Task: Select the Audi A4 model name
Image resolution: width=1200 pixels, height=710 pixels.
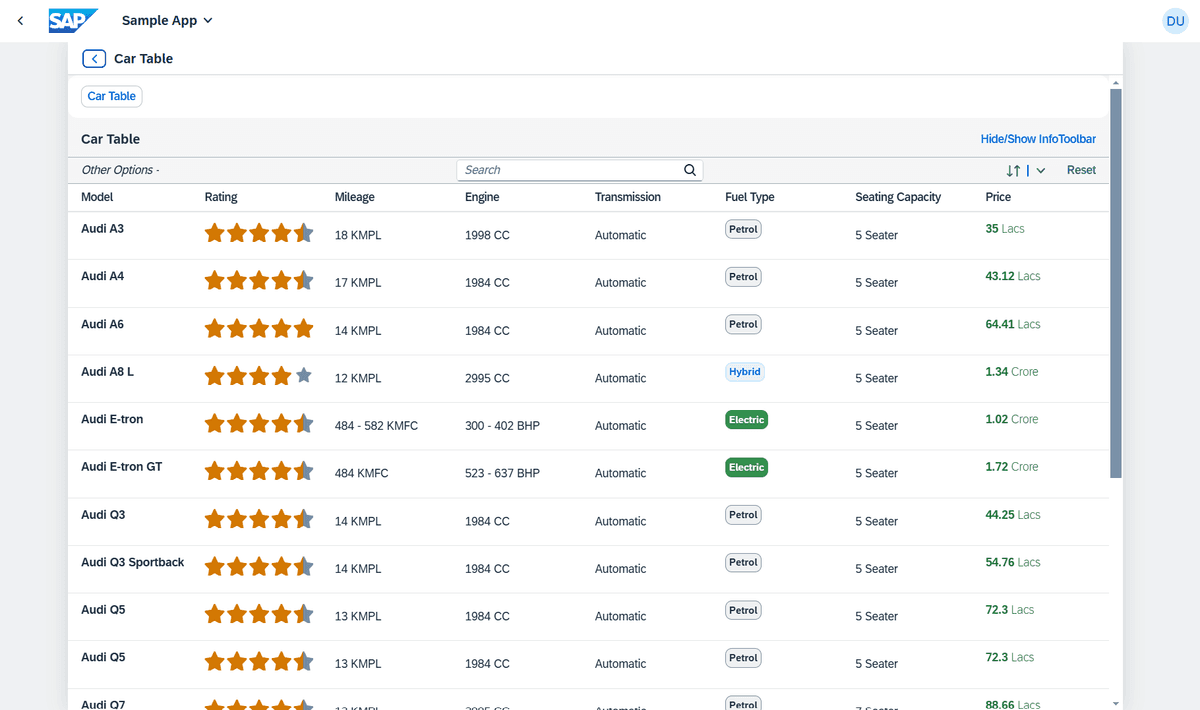Action: pos(102,276)
